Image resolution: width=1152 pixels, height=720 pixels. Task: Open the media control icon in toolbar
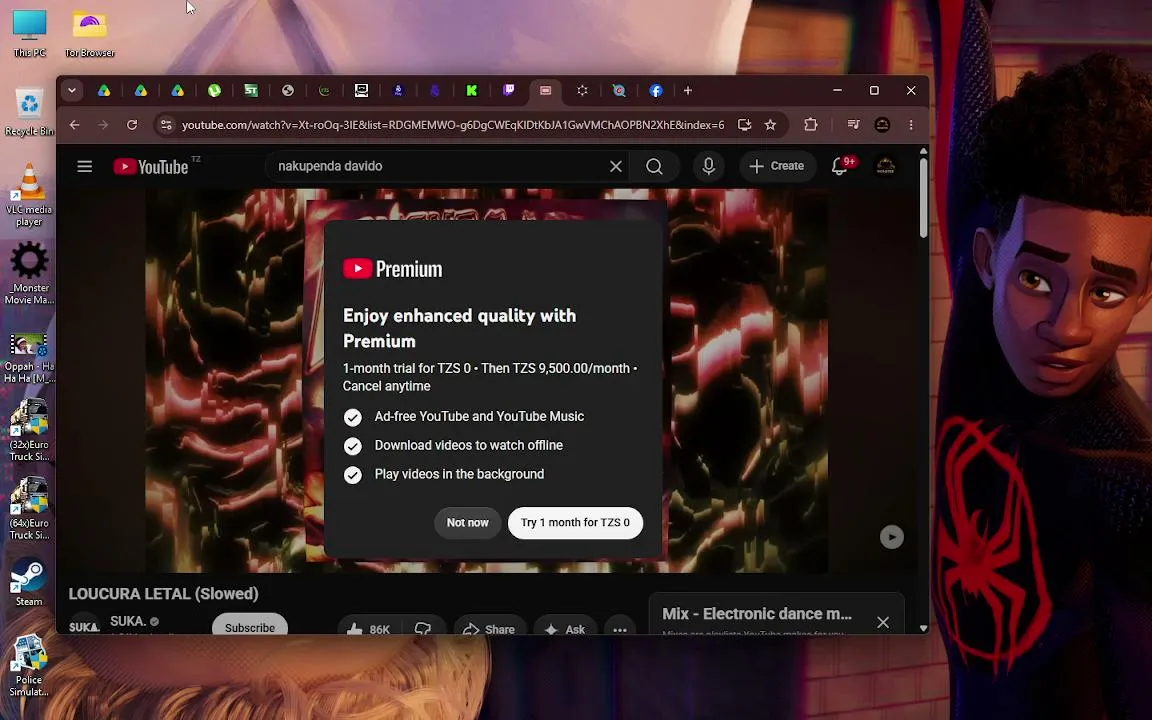click(x=853, y=125)
